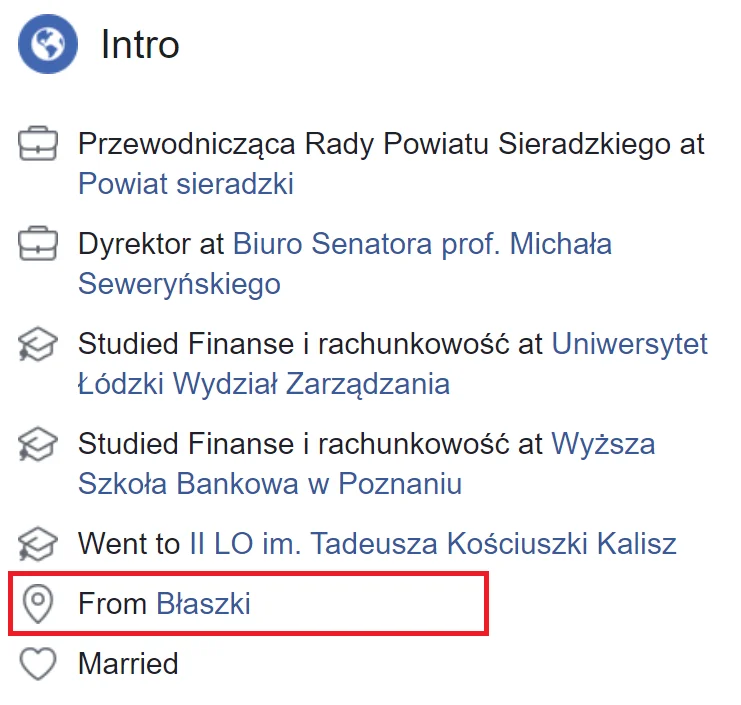
Task: Click graduation cap icon beside Uniwersytet Łódzki entry
Action: click(x=37, y=344)
